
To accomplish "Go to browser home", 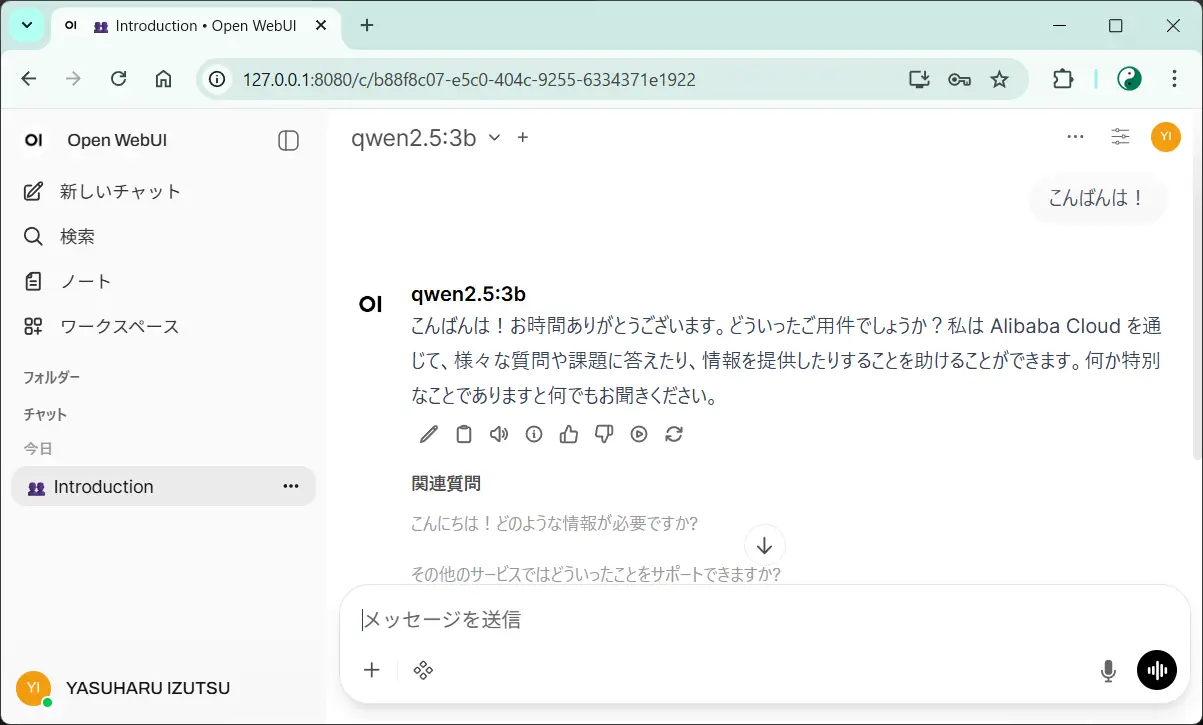I will pos(164,79).
